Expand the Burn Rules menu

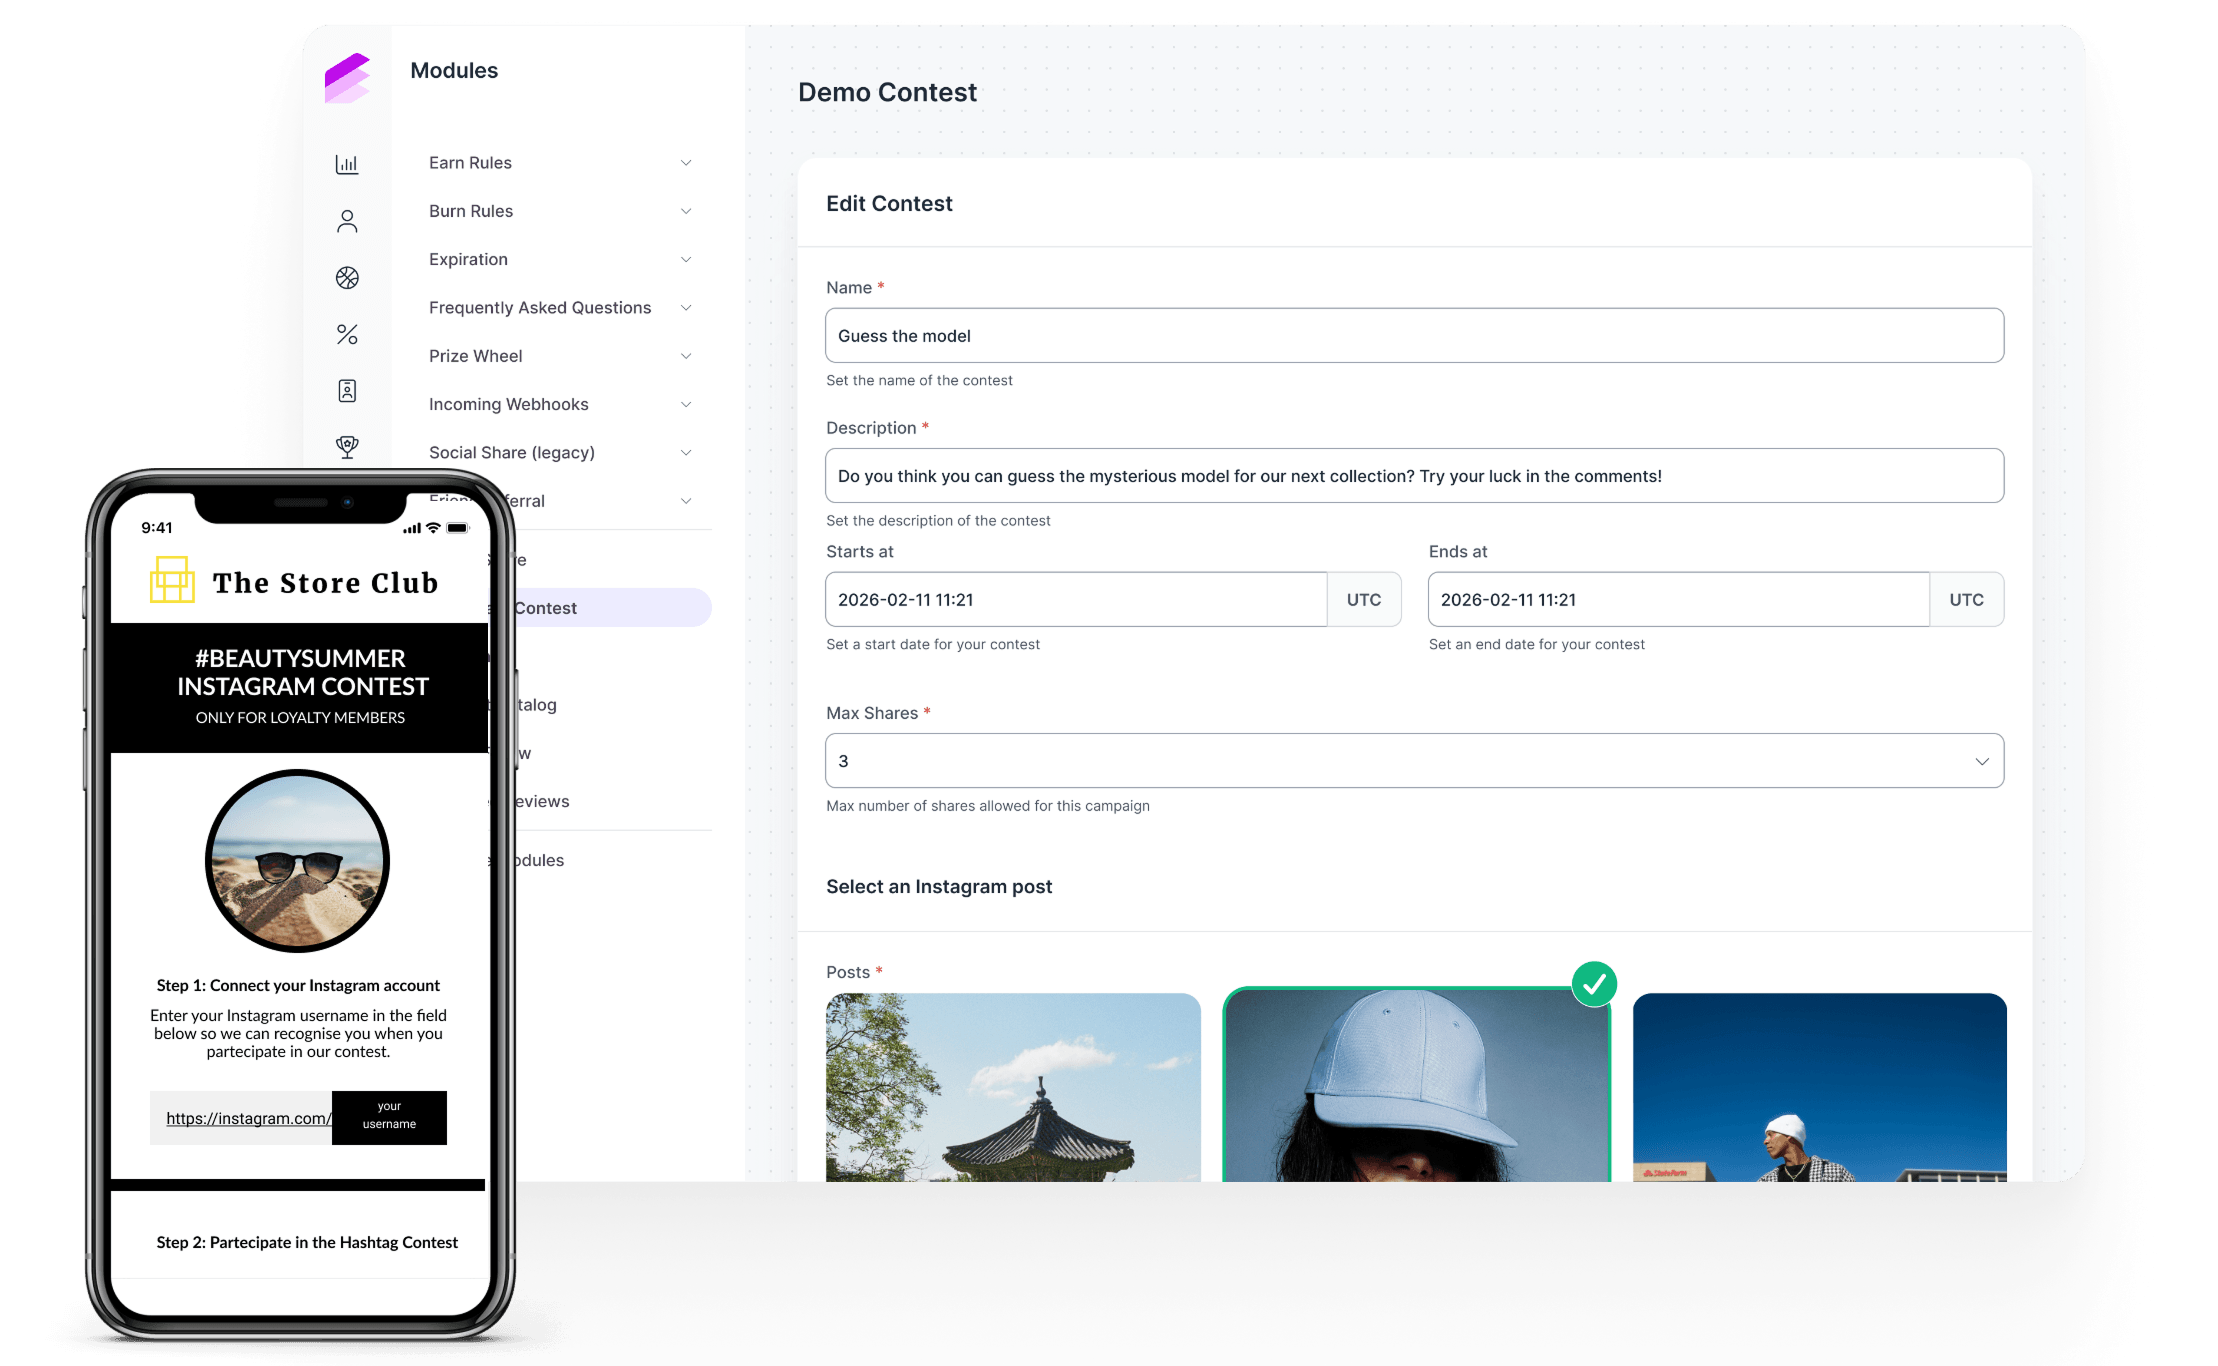coord(686,211)
